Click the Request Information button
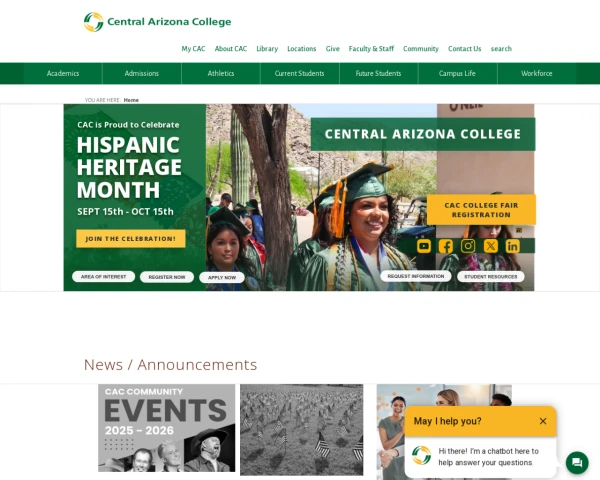This screenshot has width=600, height=480. [416, 276]
